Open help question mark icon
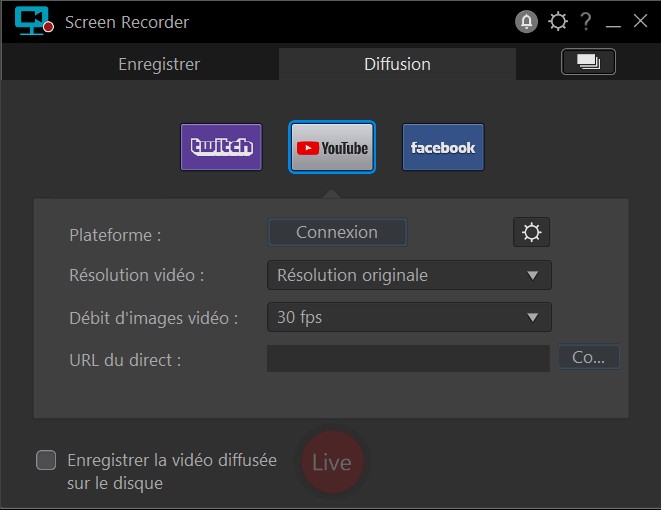Image resolution: width=661 pixels, height=510 pixels. pyautogui.click(x=586, y=21)
